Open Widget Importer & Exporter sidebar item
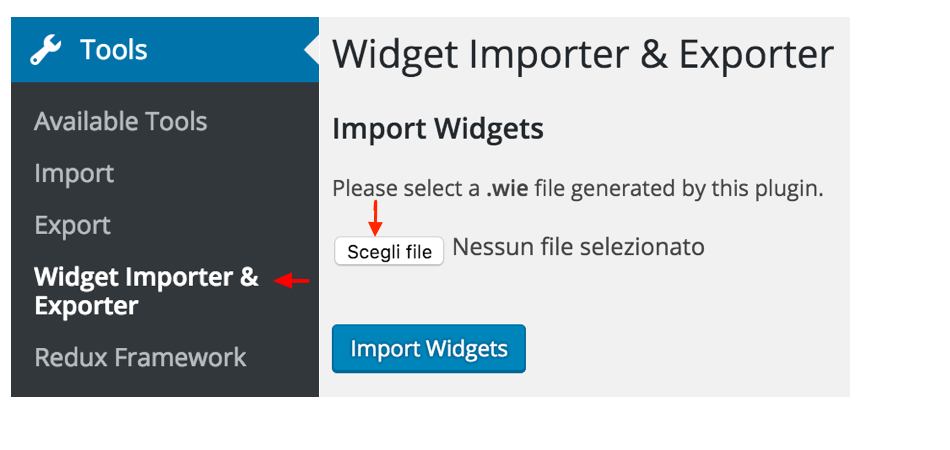 click(x=147, y=291)
